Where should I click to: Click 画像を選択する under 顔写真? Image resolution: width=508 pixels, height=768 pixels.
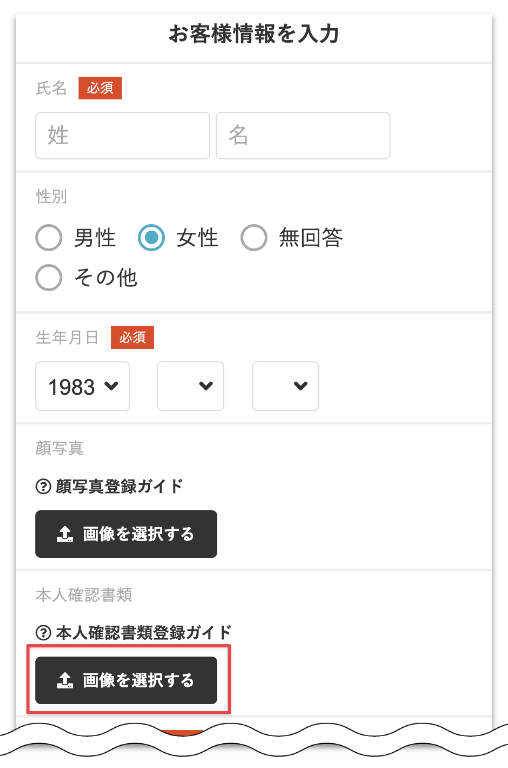click(126, 534)
